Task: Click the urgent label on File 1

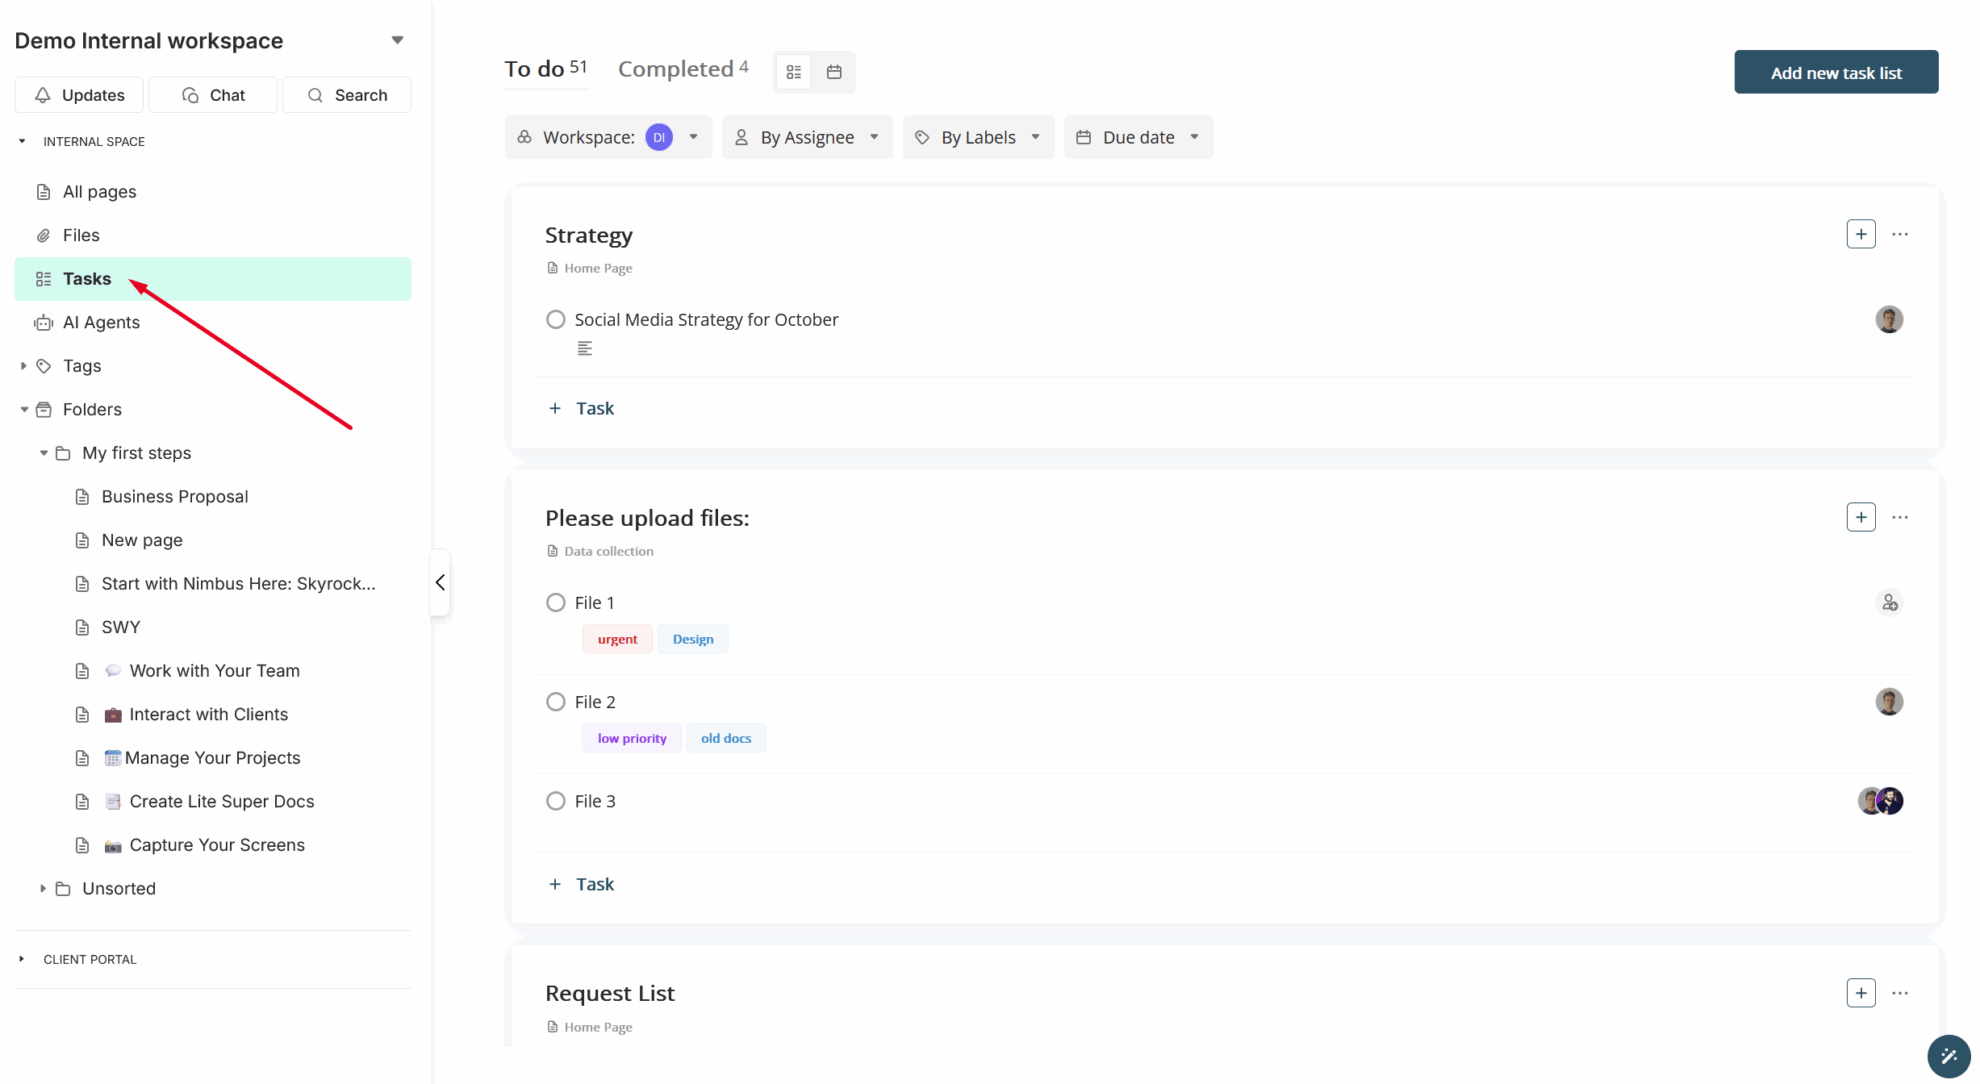Action: tap(617, 639)
